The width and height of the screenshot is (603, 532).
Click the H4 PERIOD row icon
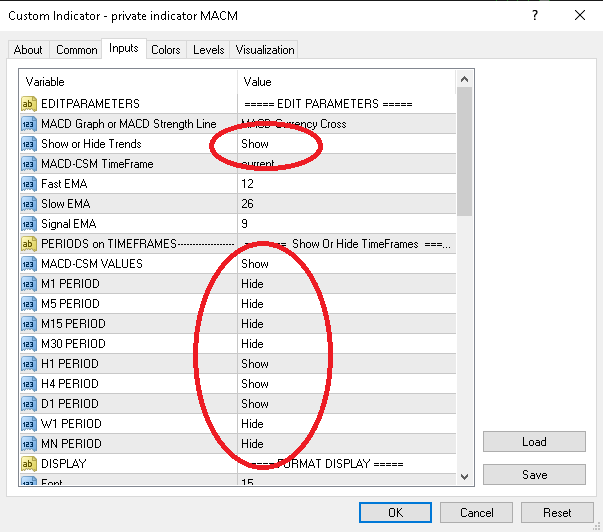29,384
